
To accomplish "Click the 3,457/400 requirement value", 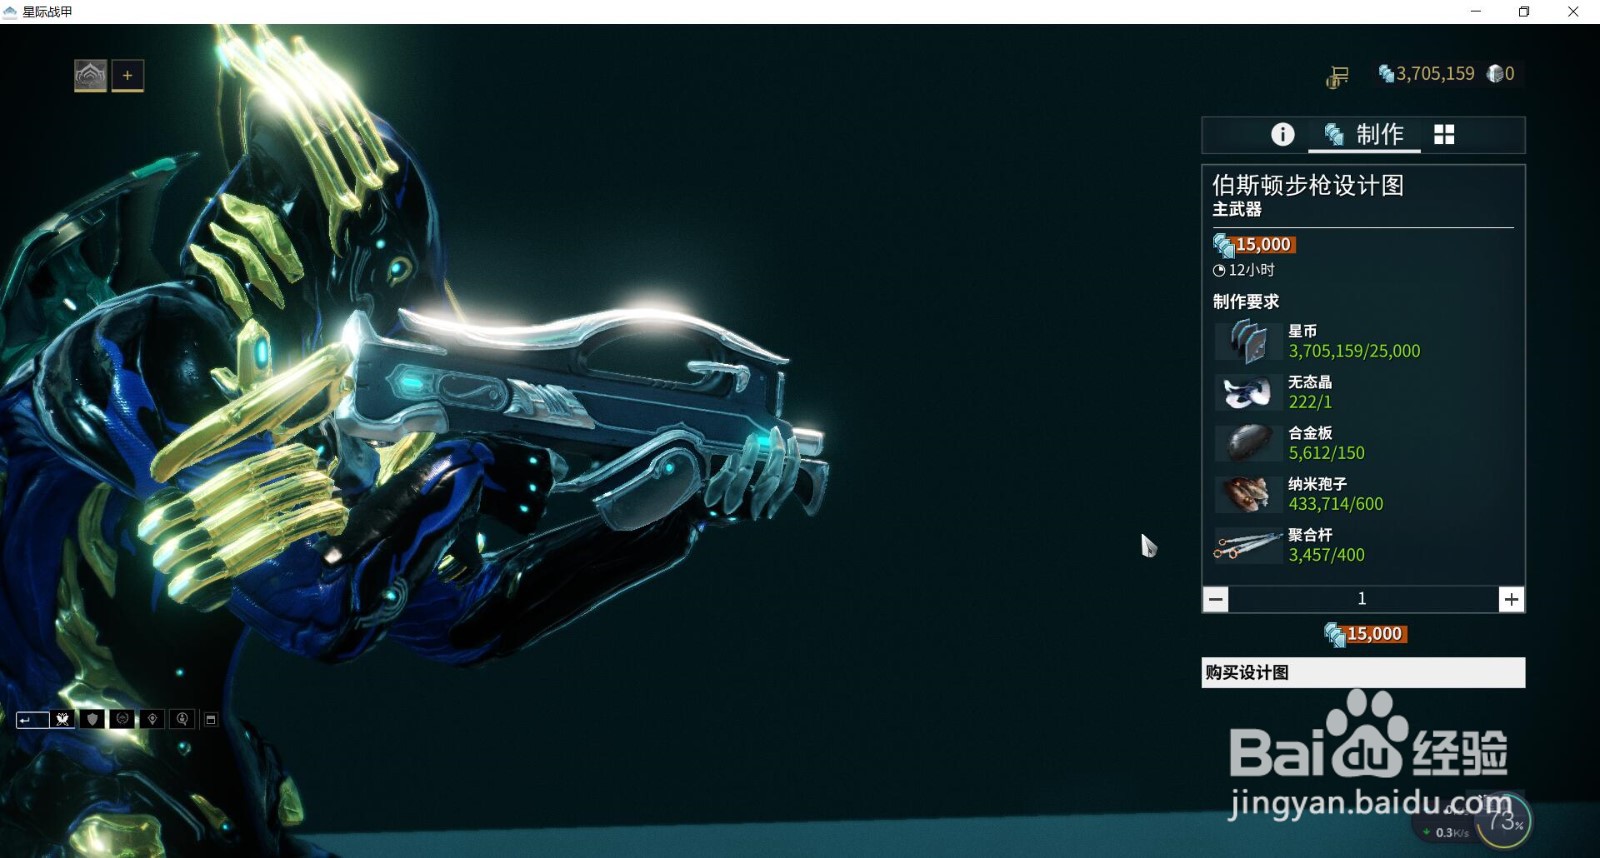I will 1326,555.
